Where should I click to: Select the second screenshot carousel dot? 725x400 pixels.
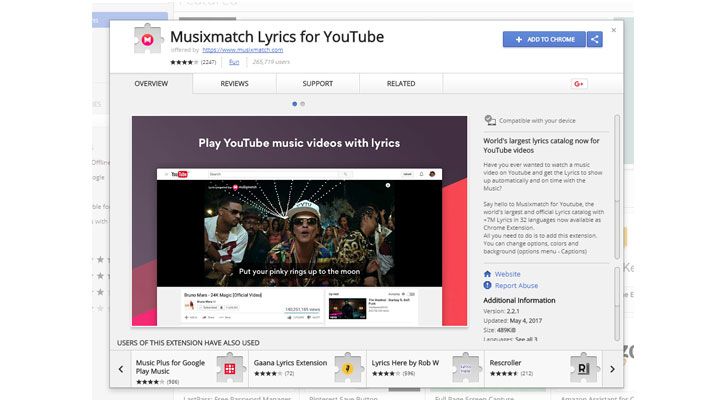click(x=302, y=104)
